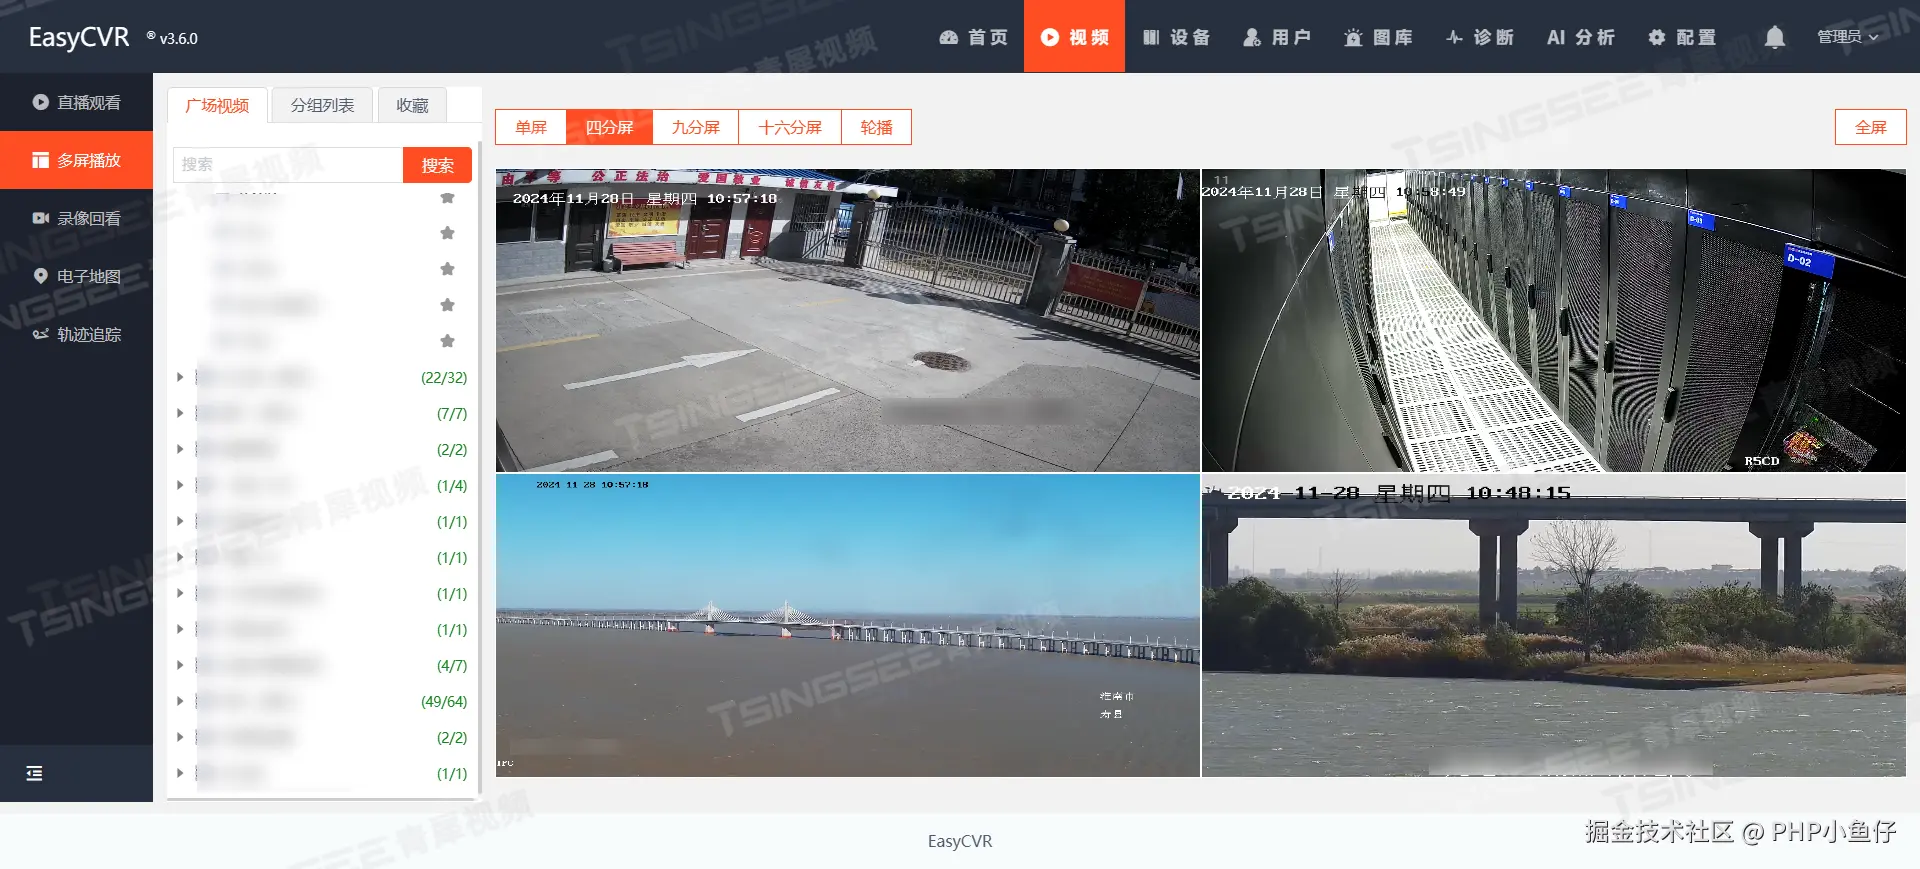Toggle favorite star on second channel
1920x869 pixels.
tap(447, 233)
